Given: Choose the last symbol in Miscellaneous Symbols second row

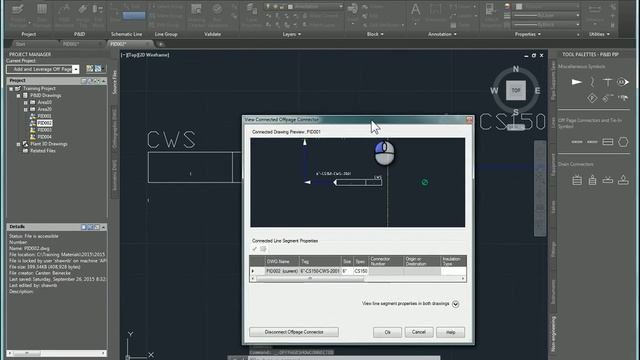Looking at the screenshot, I should tap(623, 98).
